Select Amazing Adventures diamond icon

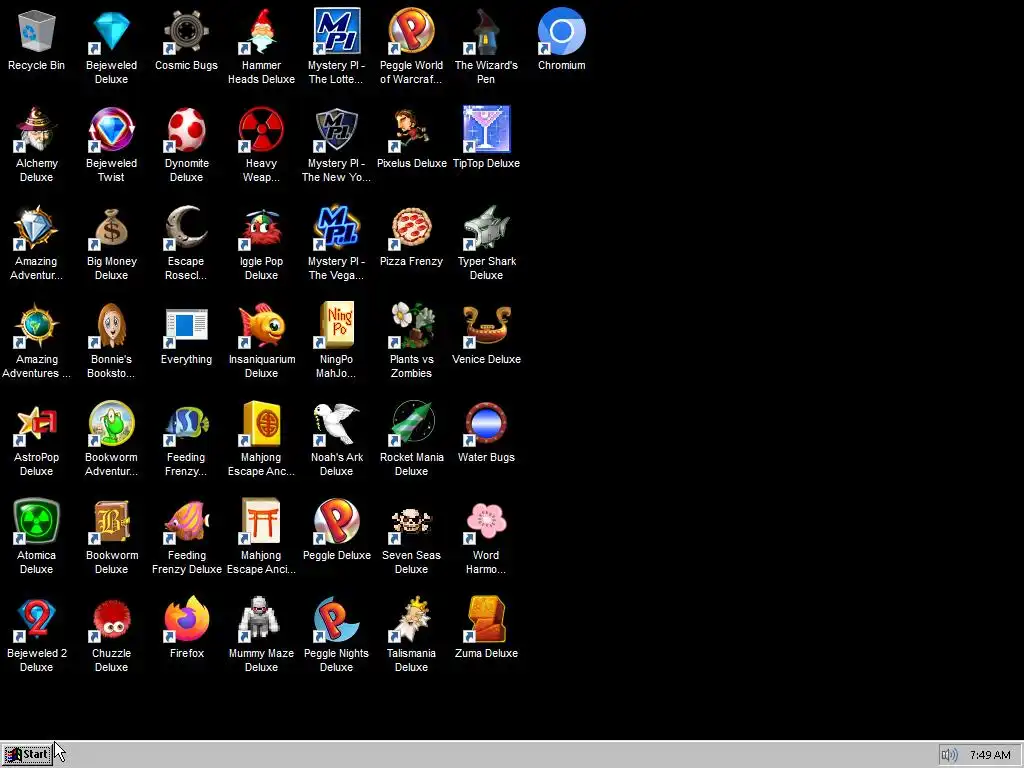tap(37, 227)
